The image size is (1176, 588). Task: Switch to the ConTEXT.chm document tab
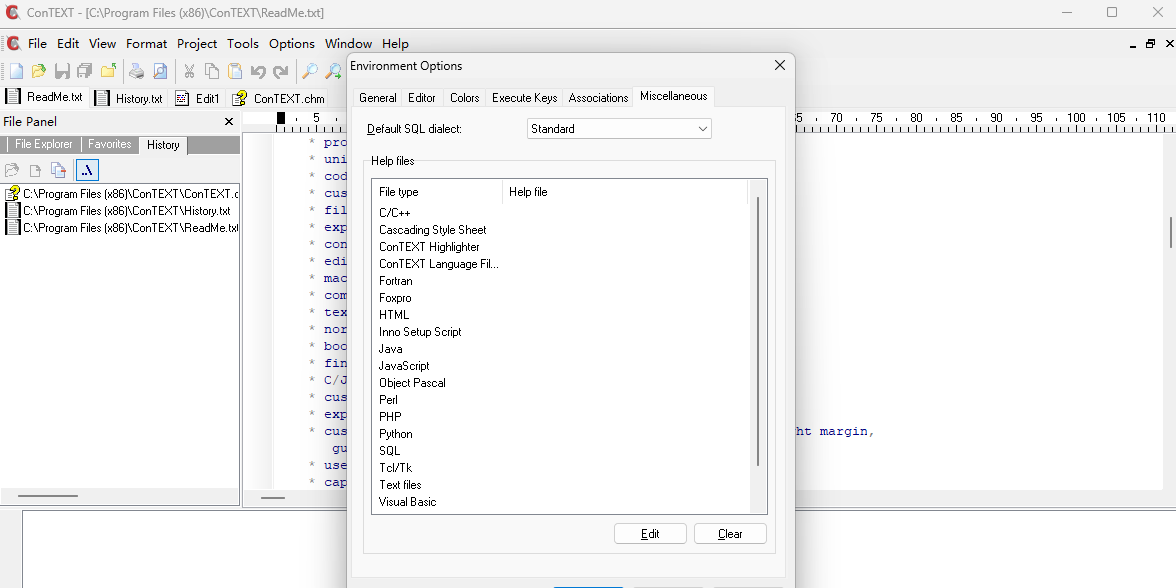(279, 98)
